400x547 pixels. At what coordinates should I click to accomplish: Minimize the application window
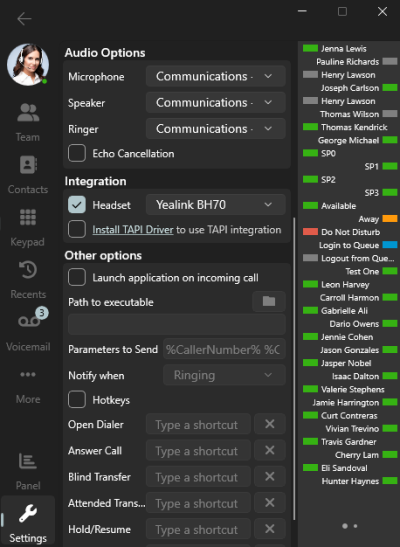(302, 12)
